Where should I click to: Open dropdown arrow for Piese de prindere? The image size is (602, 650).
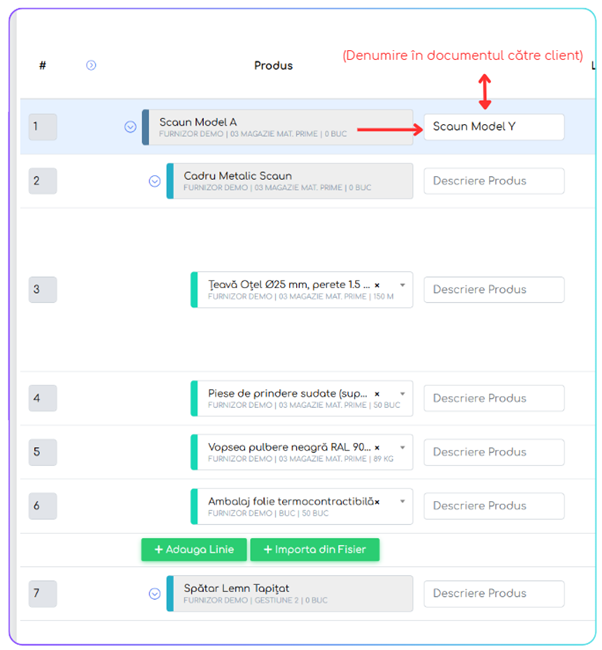pos(402,393)
